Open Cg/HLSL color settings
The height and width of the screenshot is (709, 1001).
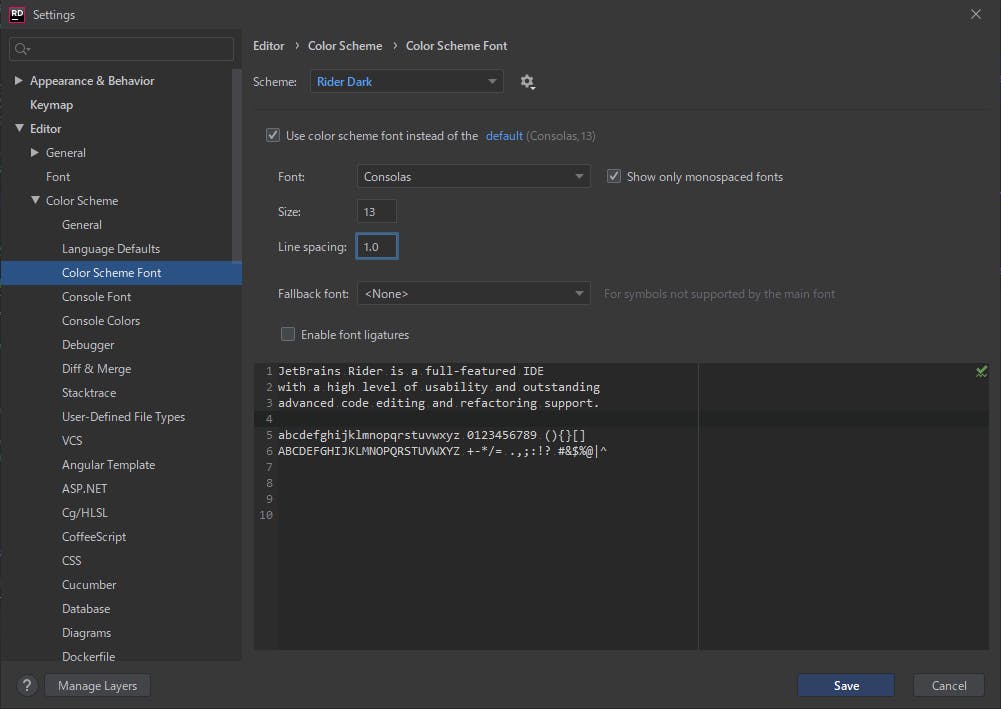[x=85, y=512]
